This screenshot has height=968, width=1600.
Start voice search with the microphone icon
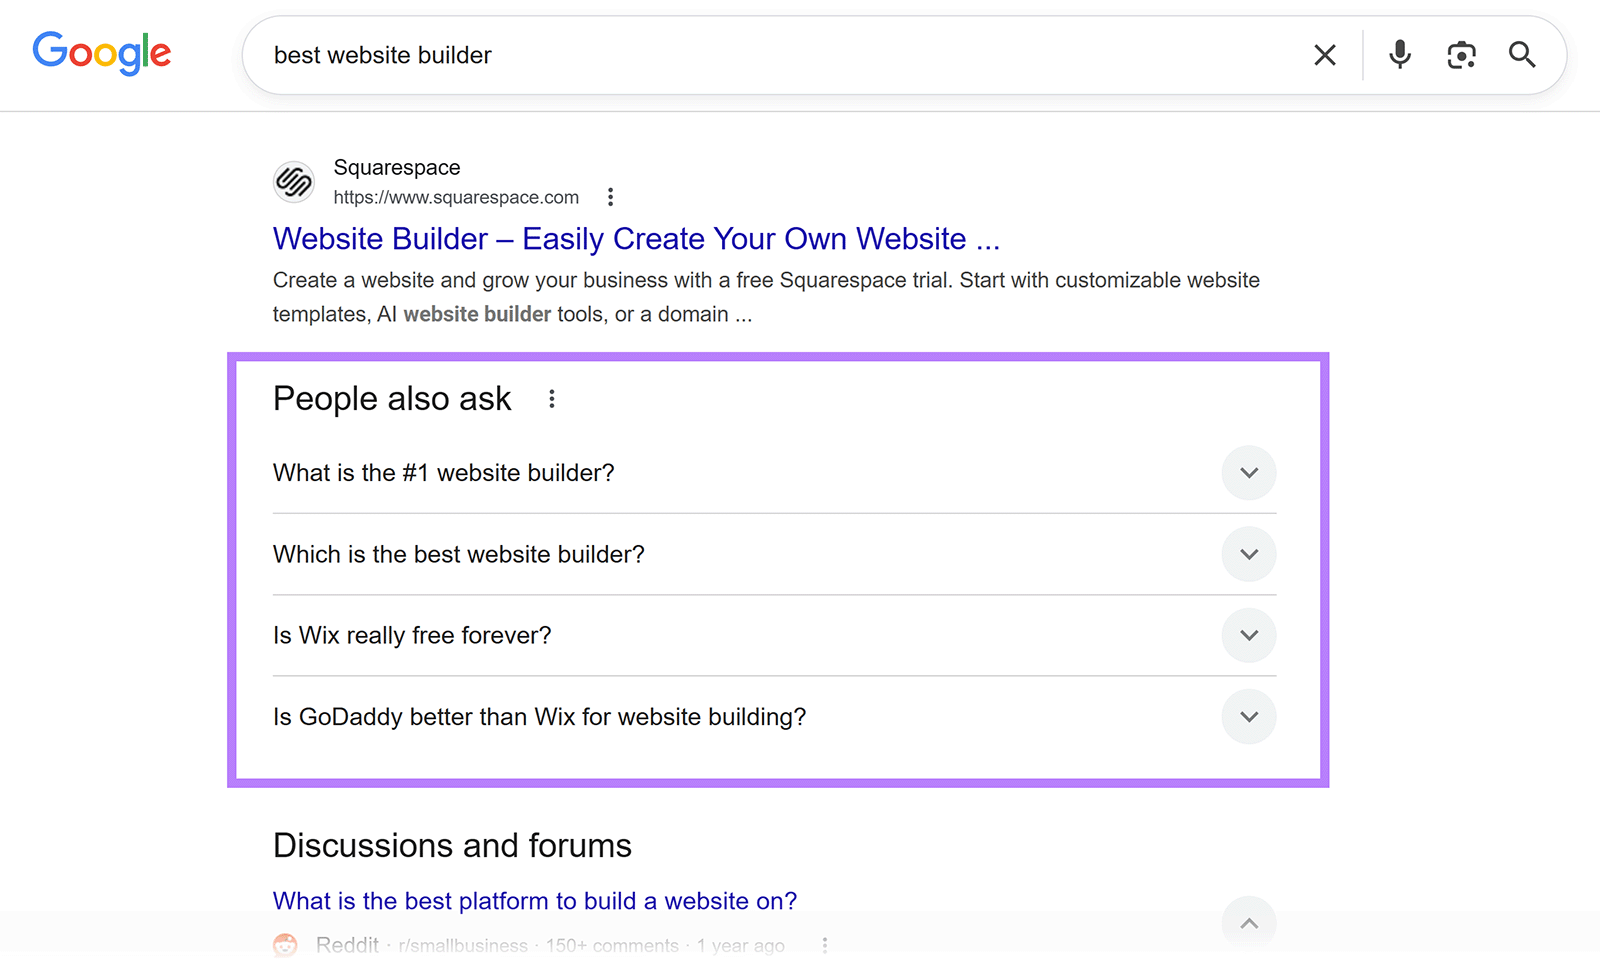point(1399,55)
